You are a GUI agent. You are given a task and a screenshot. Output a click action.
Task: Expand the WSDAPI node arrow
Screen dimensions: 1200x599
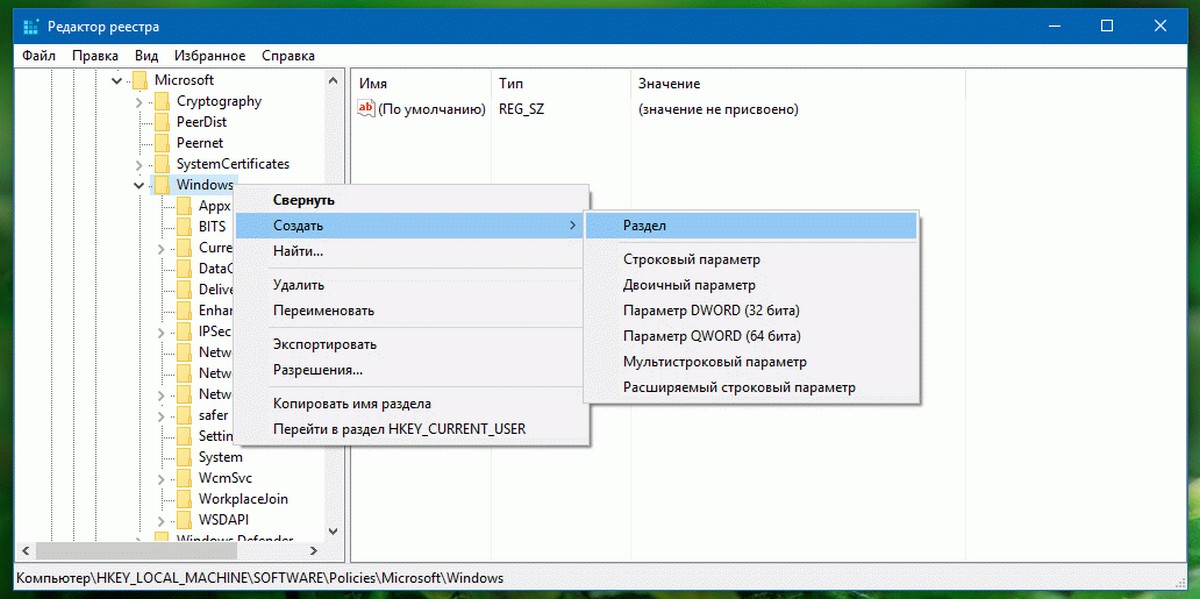tap(161, 520)
